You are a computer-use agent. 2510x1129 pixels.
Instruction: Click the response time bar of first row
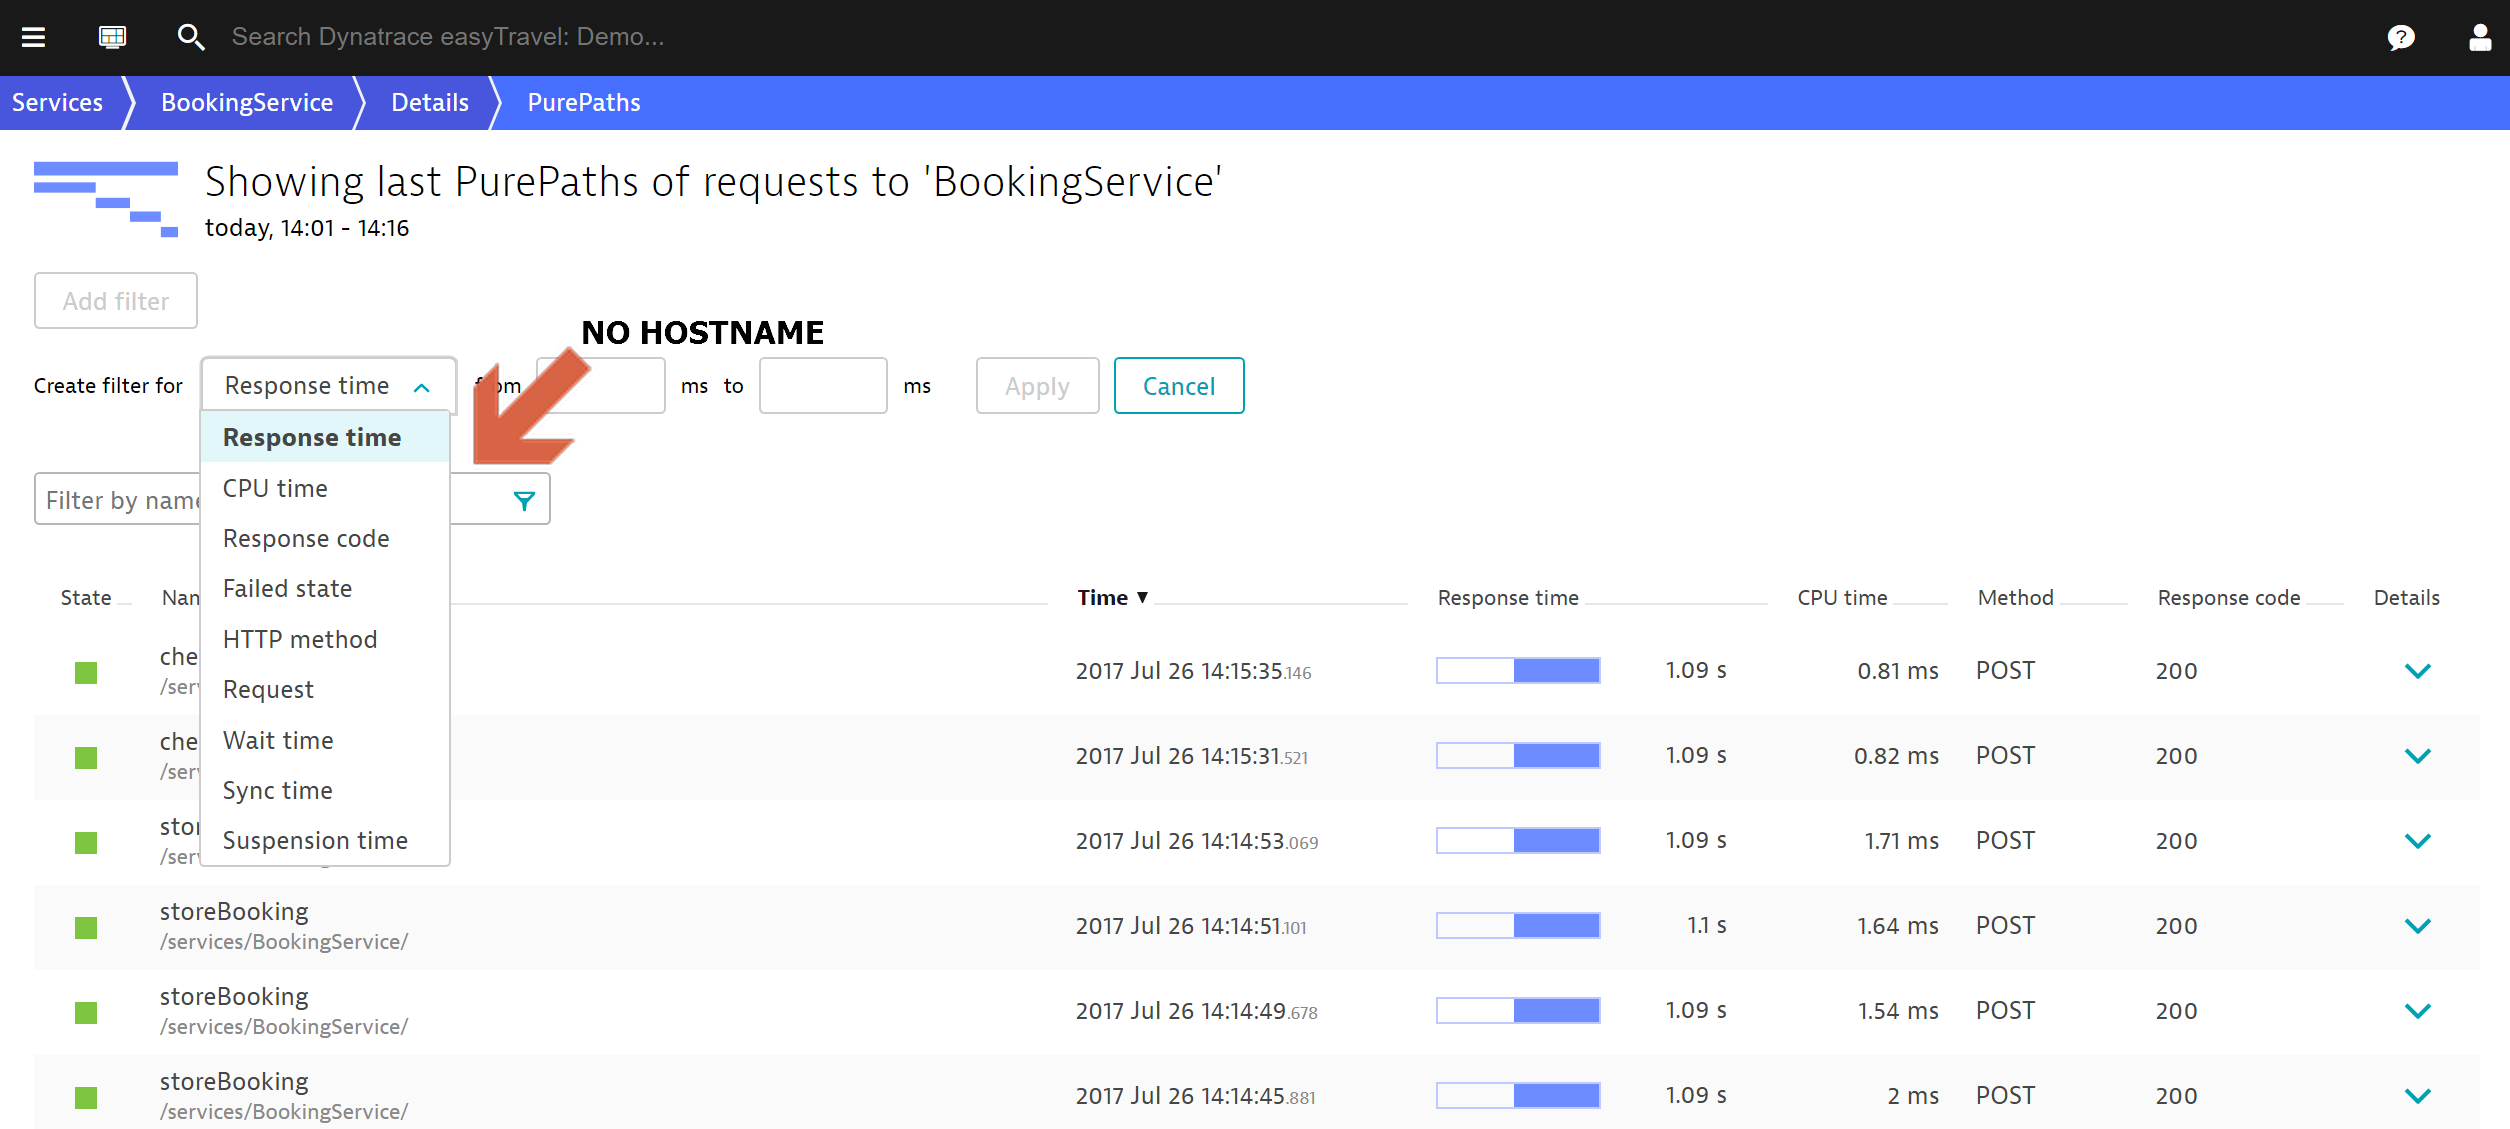pyautogui.click(x=1517, y=671)
